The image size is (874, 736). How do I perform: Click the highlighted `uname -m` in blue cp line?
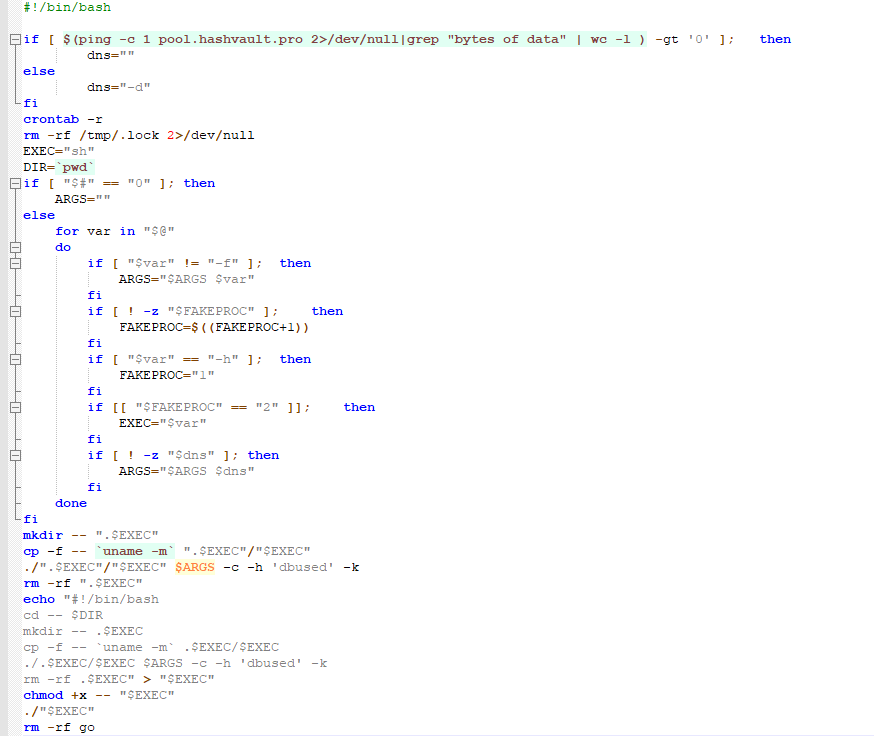coord(135,551)
